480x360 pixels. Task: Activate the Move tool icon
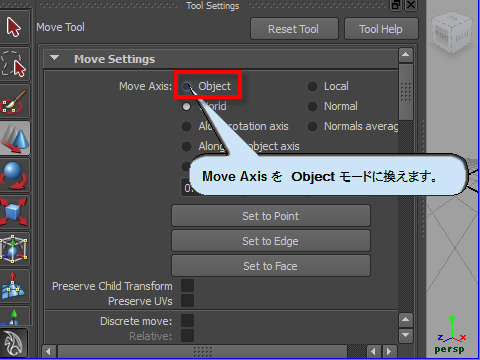(15, 138)
